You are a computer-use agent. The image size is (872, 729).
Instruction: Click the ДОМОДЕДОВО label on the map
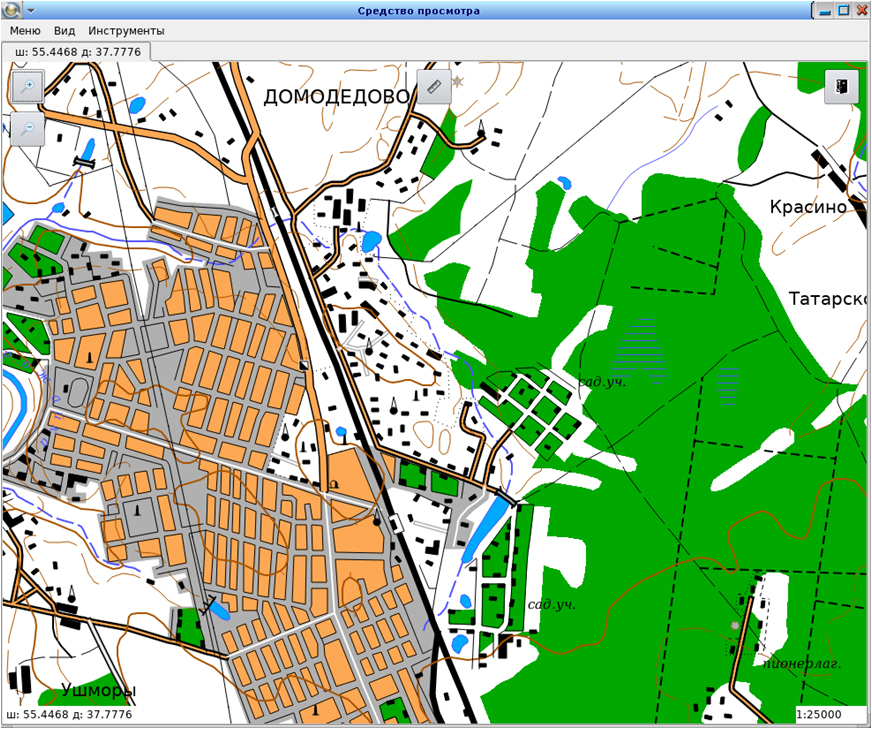[x=337, y=97]
